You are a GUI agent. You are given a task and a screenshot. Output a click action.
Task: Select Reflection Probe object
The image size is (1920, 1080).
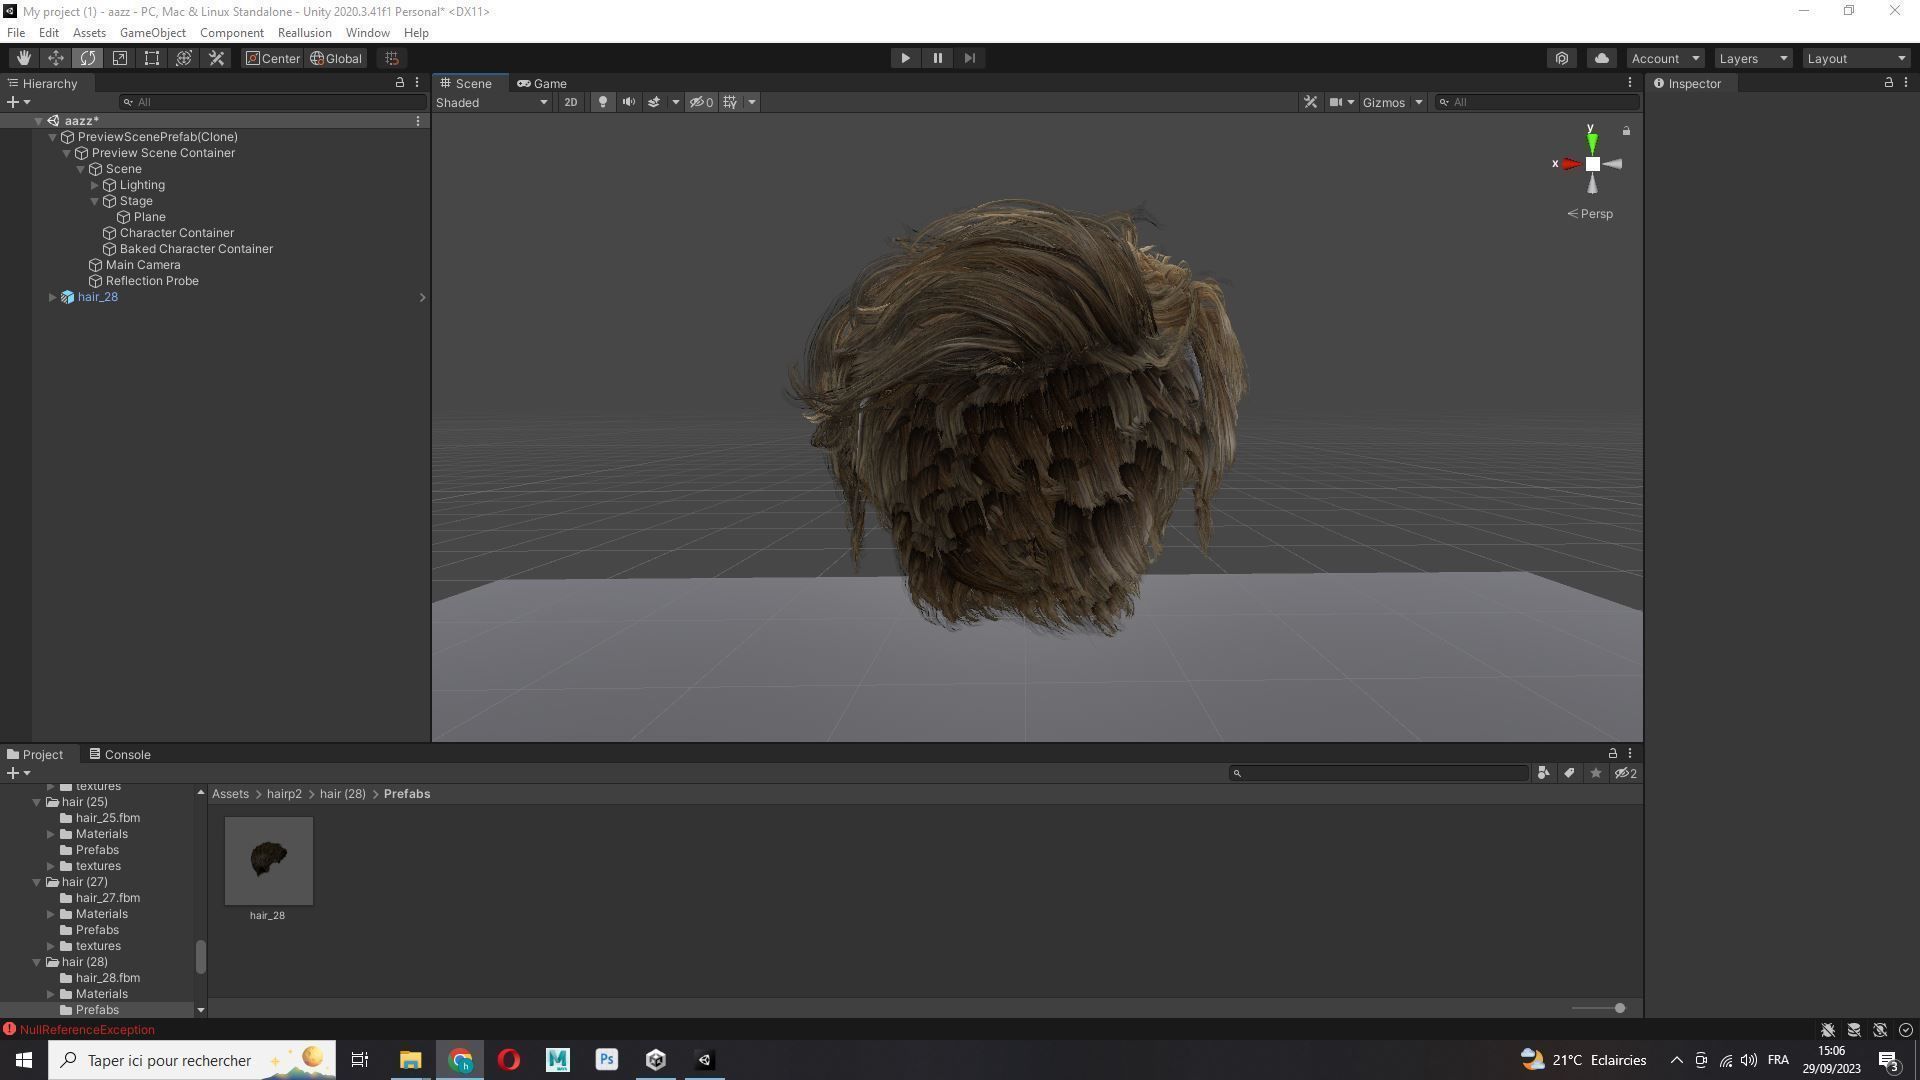tap(152, 281)
